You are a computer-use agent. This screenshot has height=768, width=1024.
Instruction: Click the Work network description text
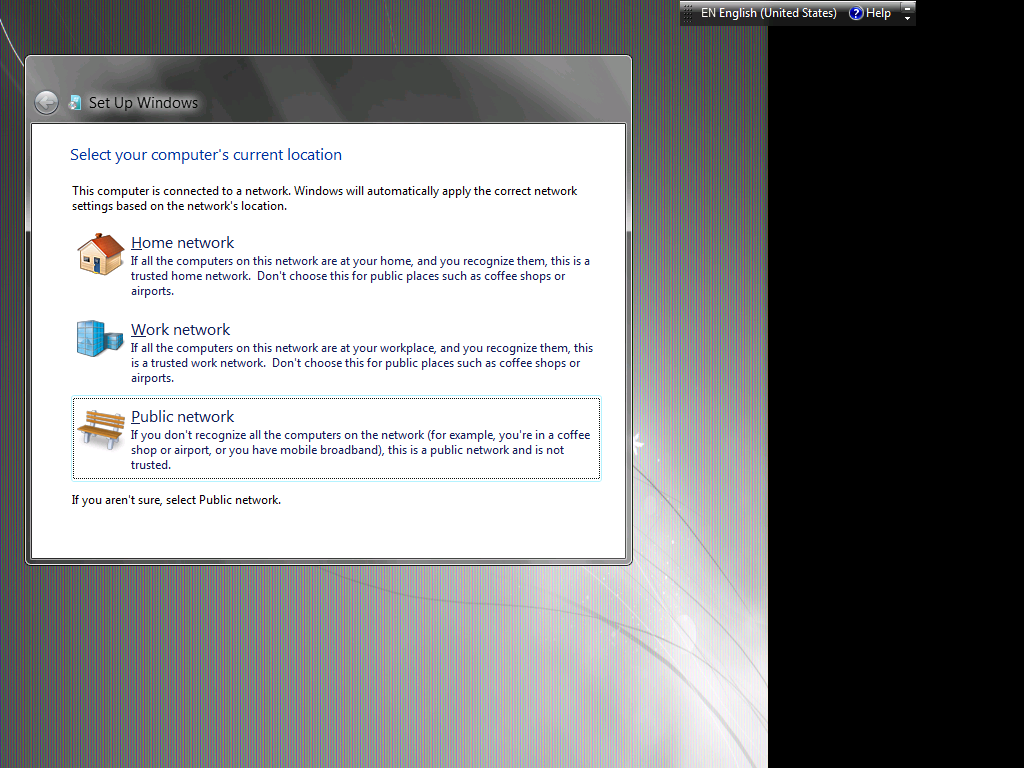(362, 362)
